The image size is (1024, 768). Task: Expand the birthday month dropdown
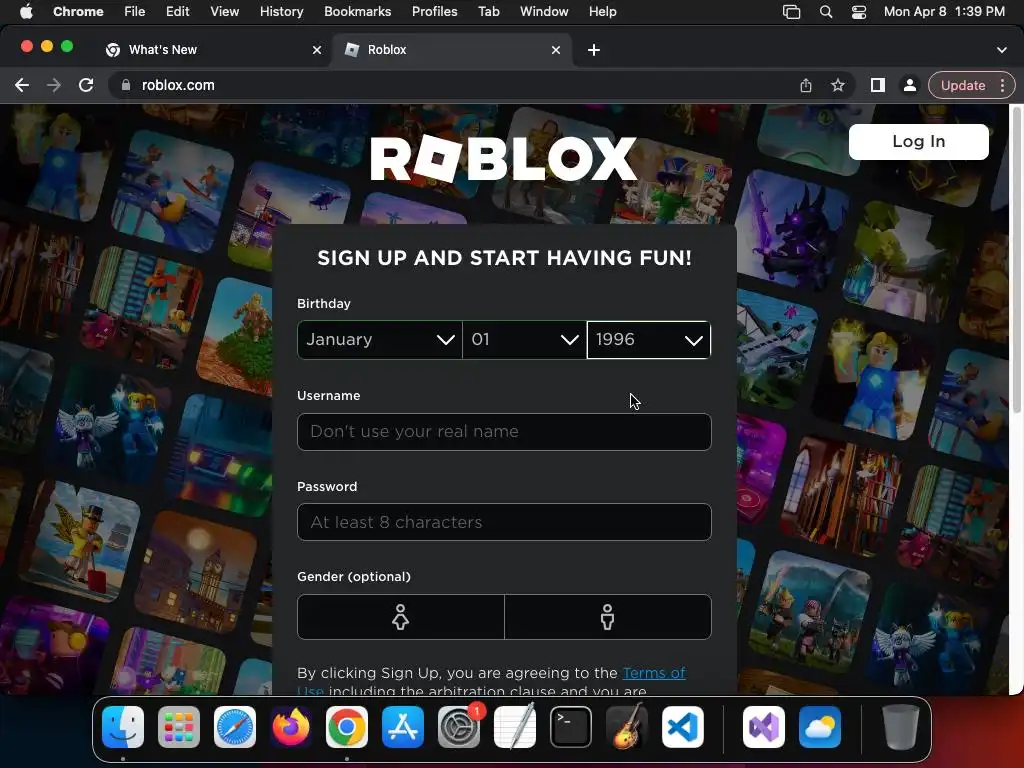[379, 340]
